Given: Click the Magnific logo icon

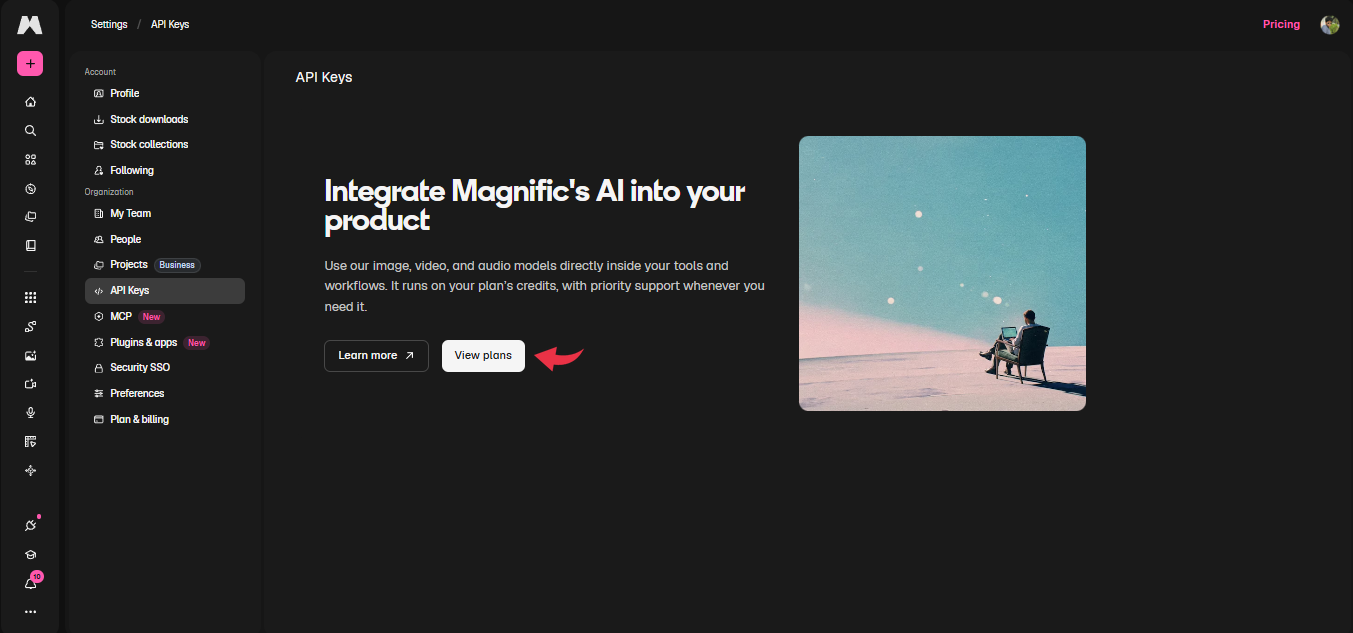Looking at the screenshot, I should pos(30,24).
